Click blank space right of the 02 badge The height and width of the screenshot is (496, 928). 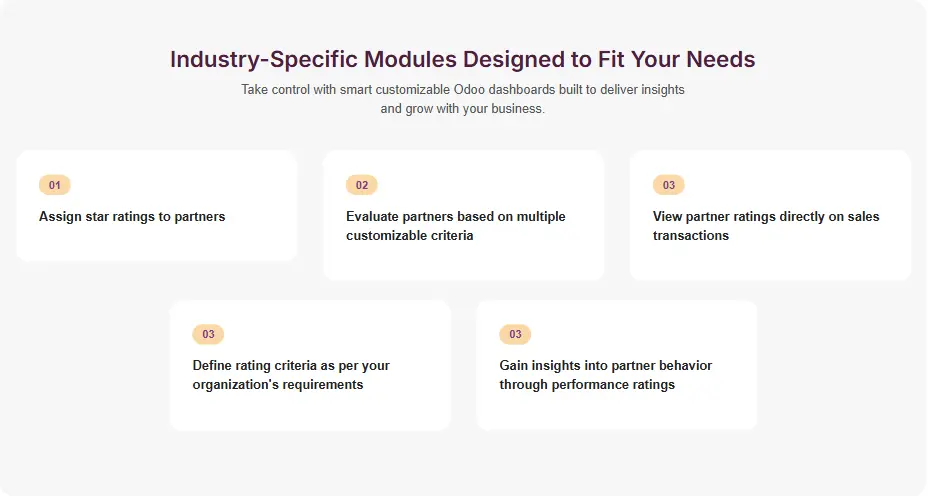(480, 185)
